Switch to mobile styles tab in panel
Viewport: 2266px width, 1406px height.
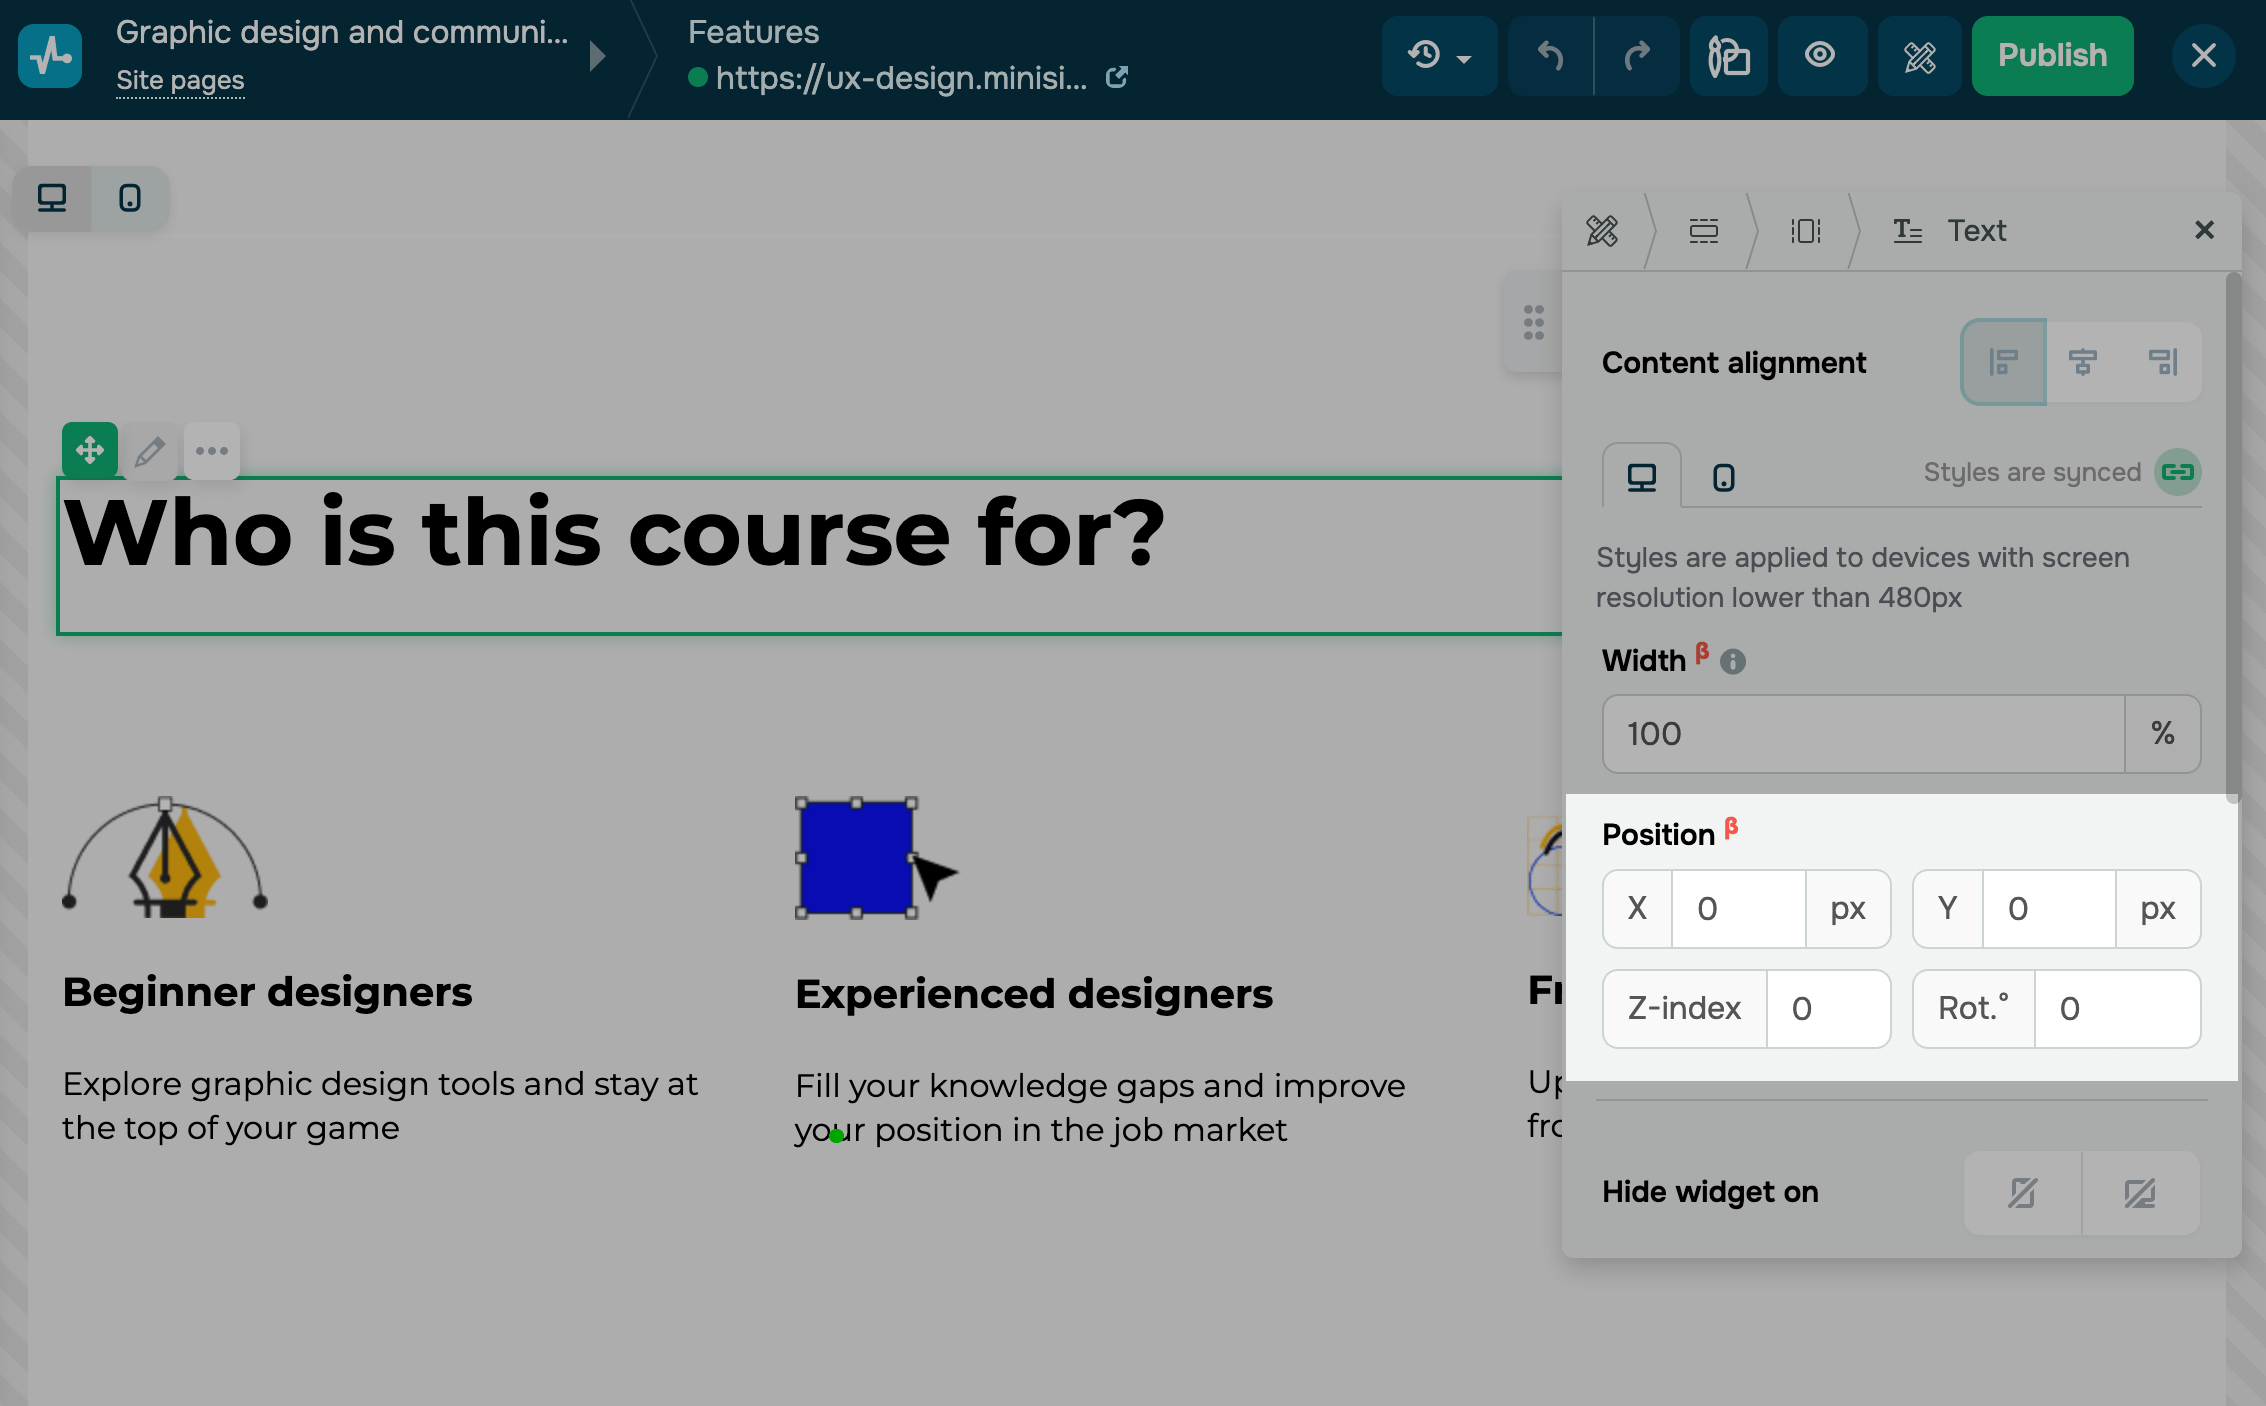pyautogui.click(x=1724, y=477)
